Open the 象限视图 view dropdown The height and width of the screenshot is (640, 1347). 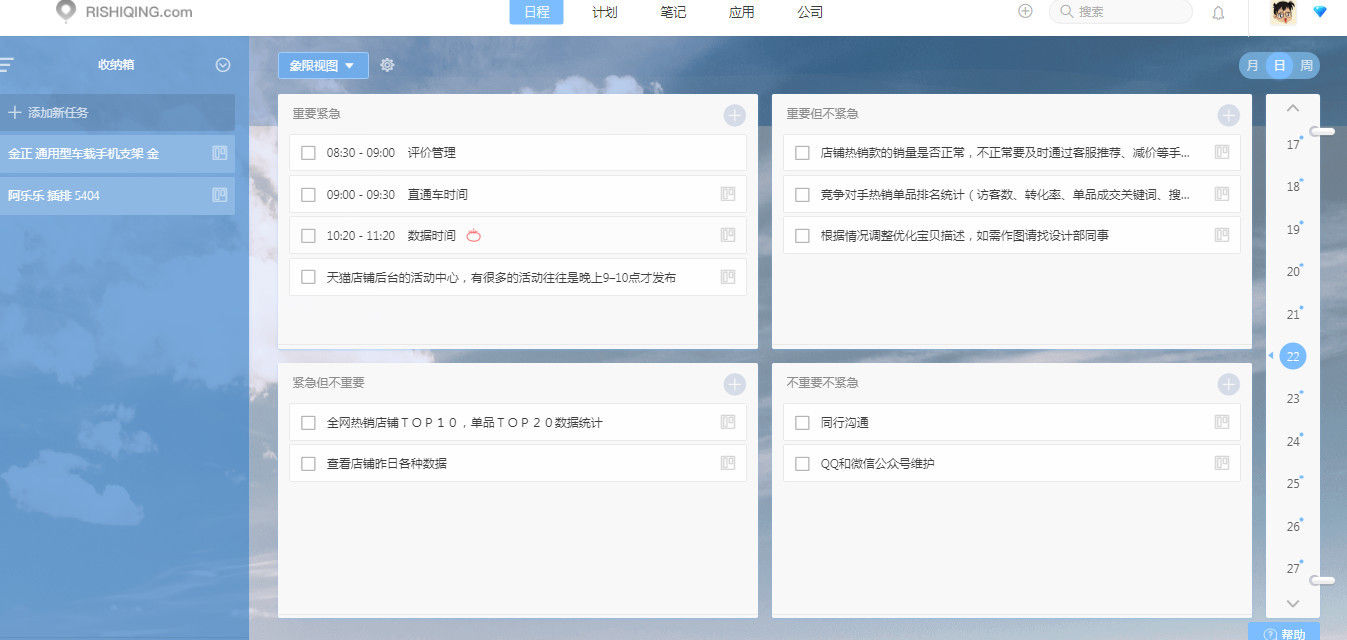(x=320, y=64)
